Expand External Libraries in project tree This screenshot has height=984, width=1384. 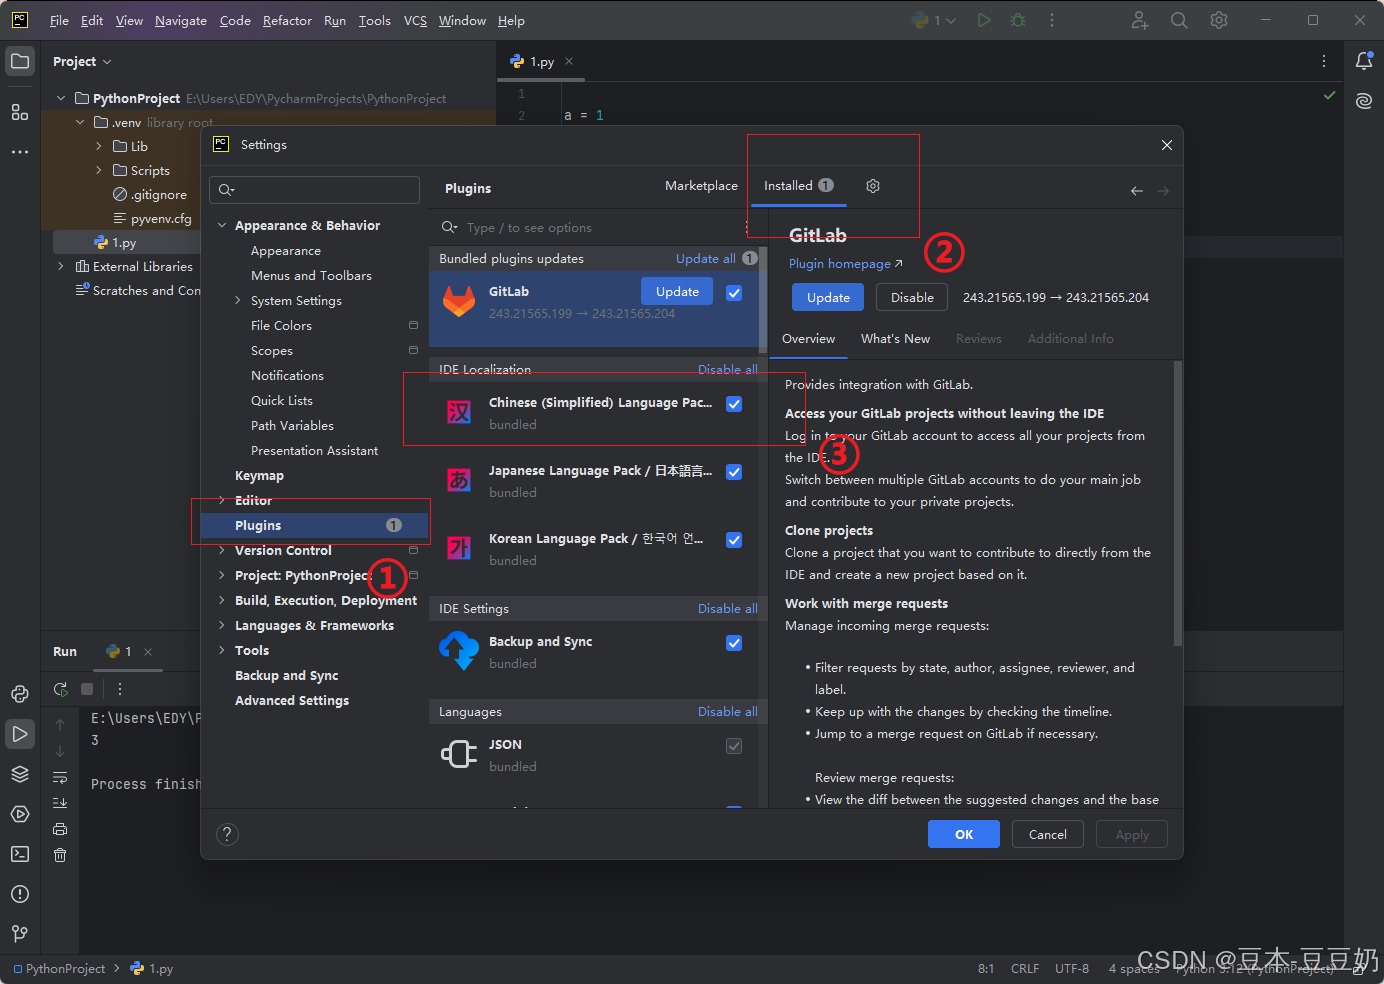point(61,266)
